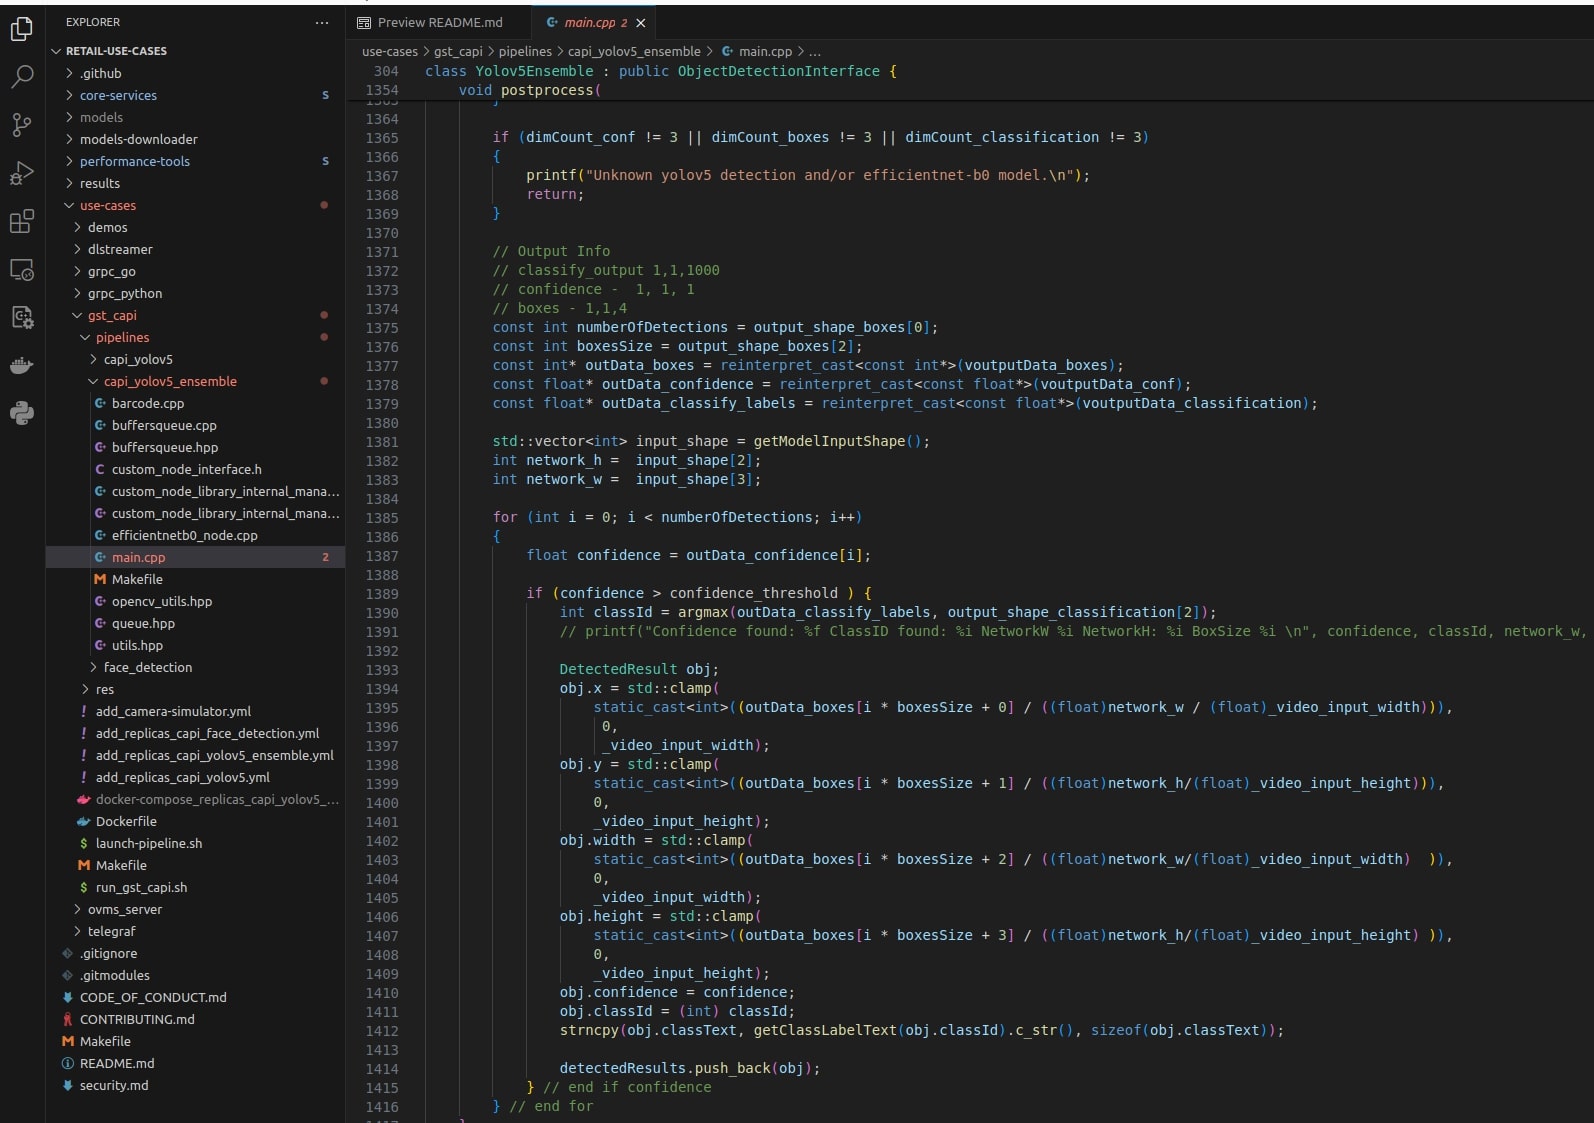Open the Search view in activity bar
1594x1123 pixels.
pos(22,77)
